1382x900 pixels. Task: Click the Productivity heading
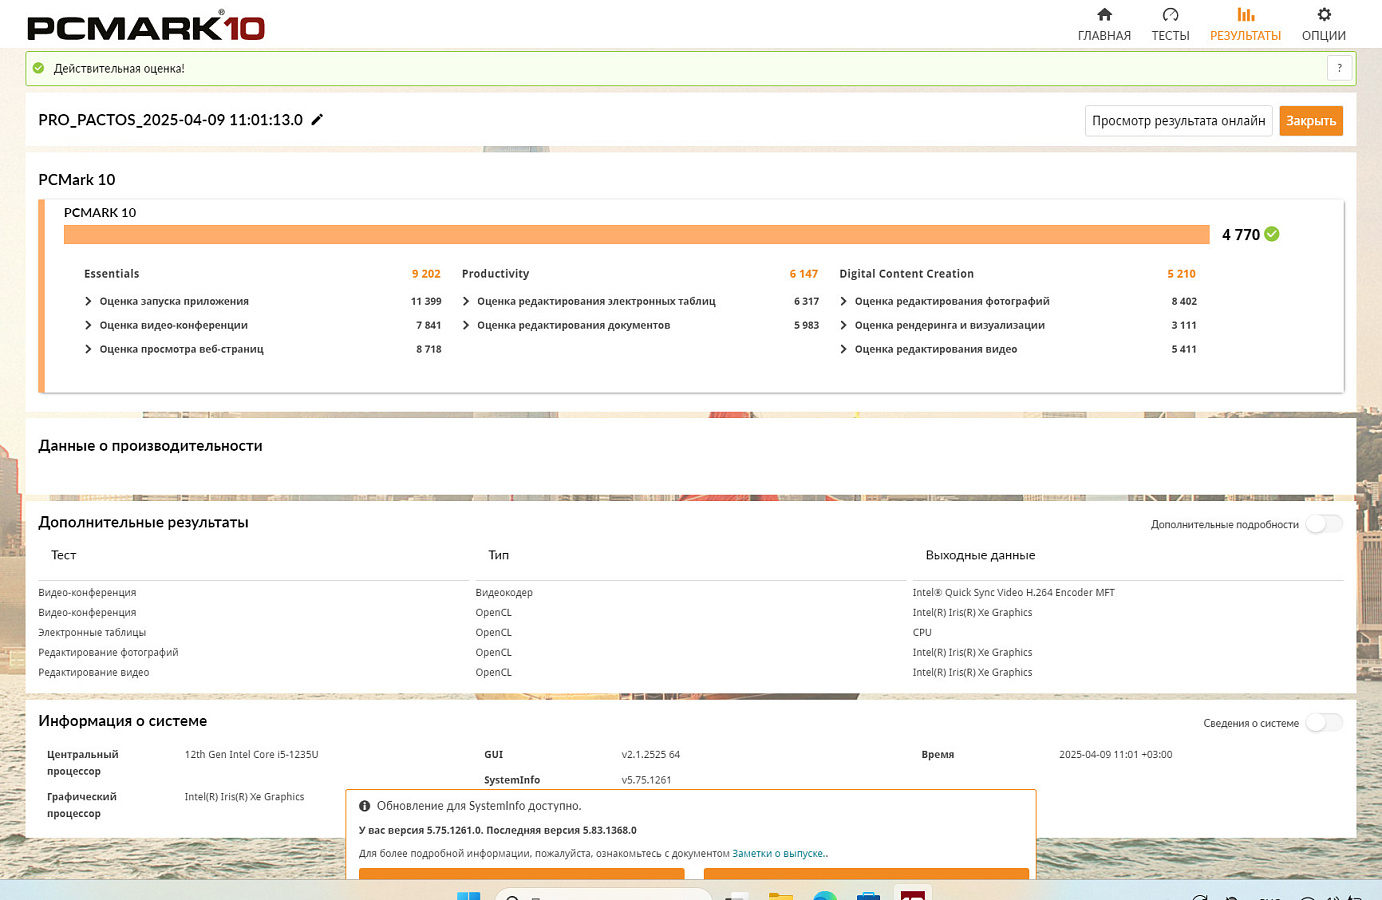496,274
